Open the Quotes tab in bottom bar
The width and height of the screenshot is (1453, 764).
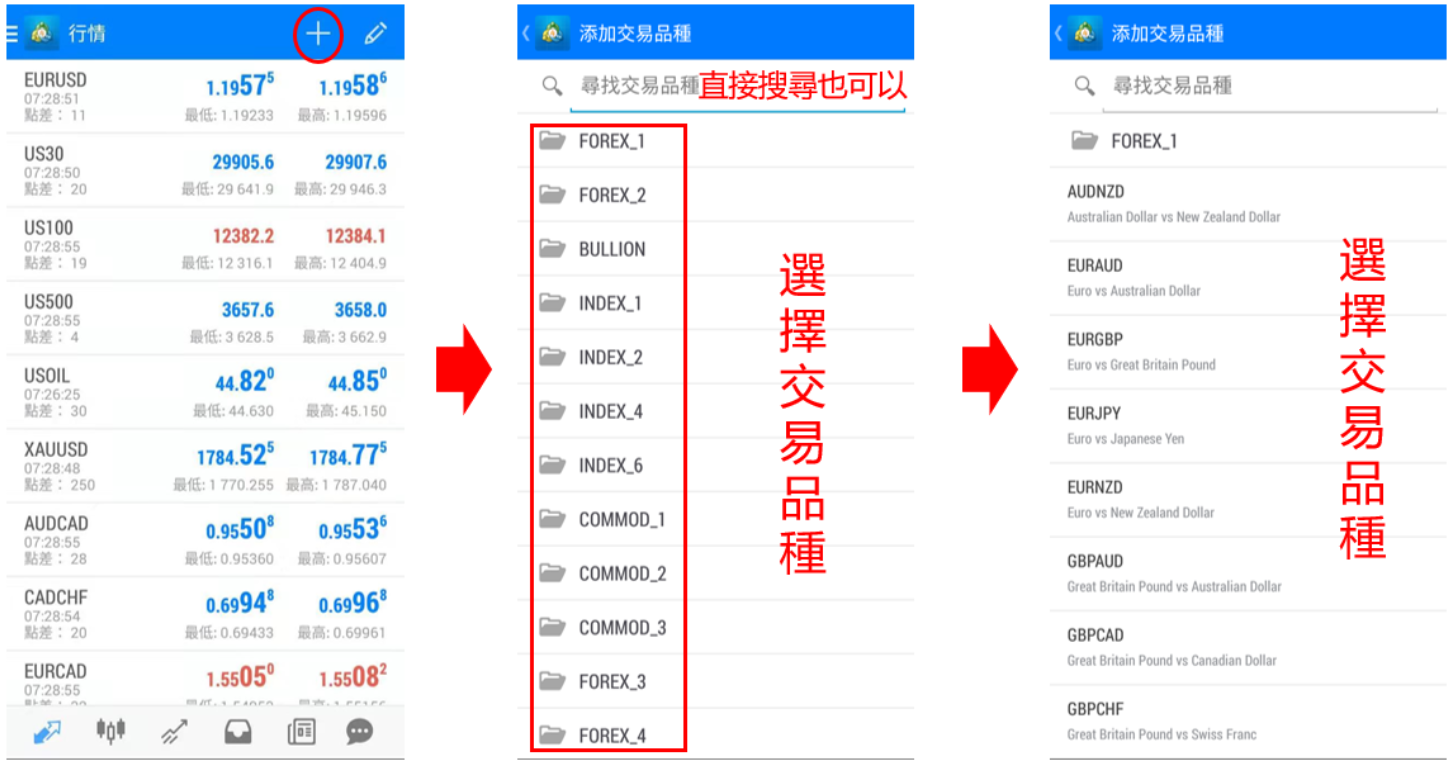[46, 732]
